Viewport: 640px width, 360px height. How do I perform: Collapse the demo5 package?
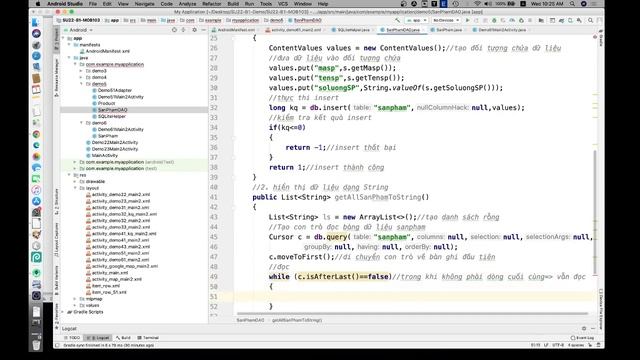click(81, 84)
